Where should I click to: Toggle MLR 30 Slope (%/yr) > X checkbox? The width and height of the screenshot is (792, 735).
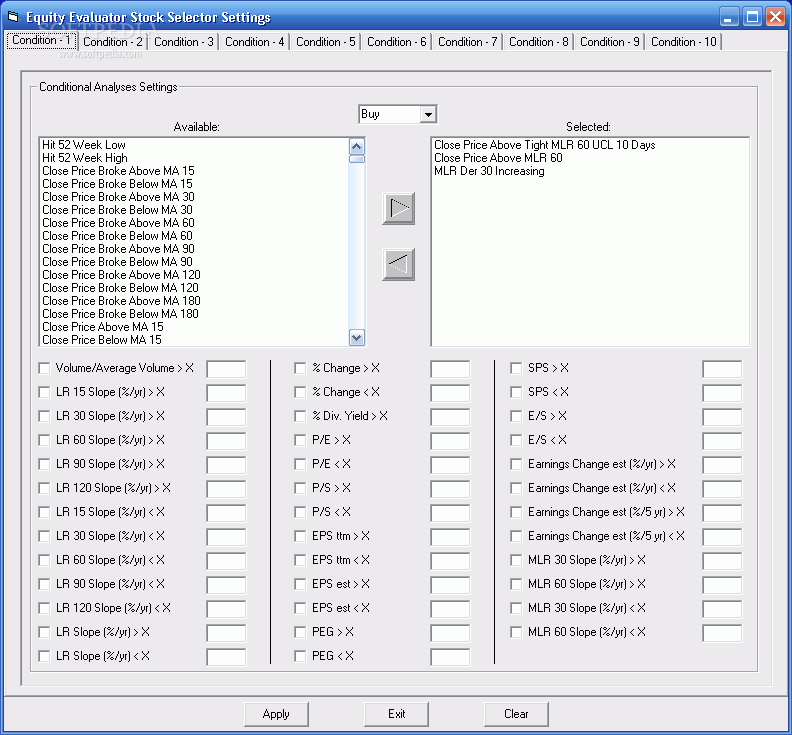coord(516,560)
